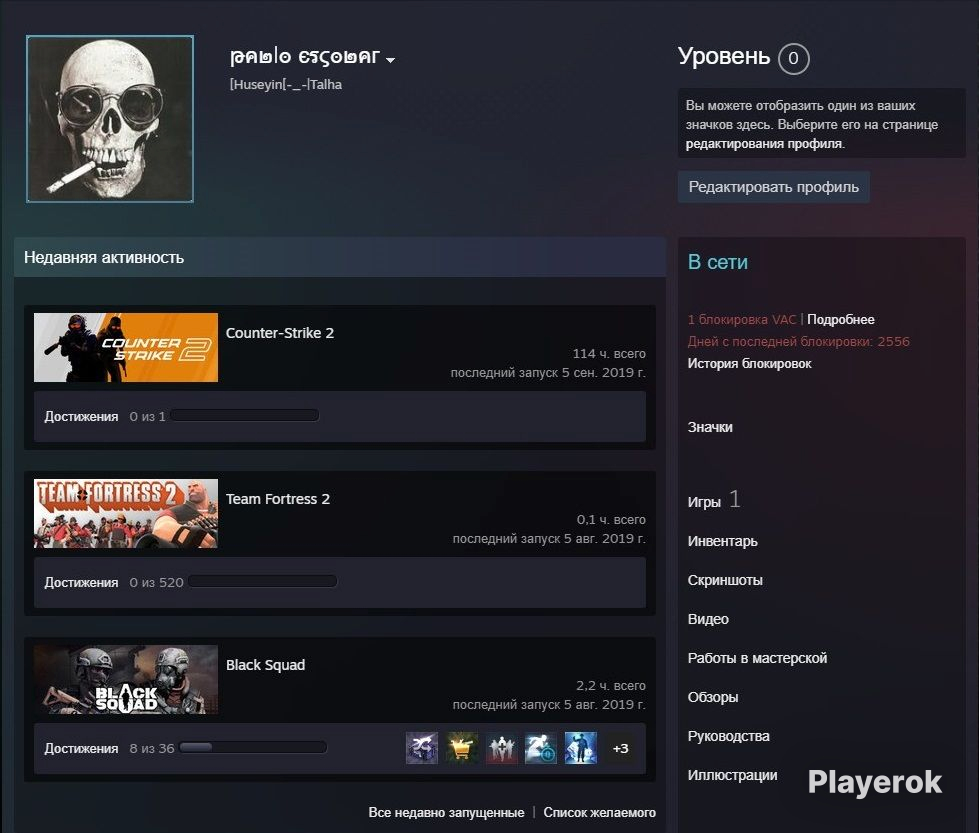Open the Значки section
979x833 pixels.
tap(710, 427)
